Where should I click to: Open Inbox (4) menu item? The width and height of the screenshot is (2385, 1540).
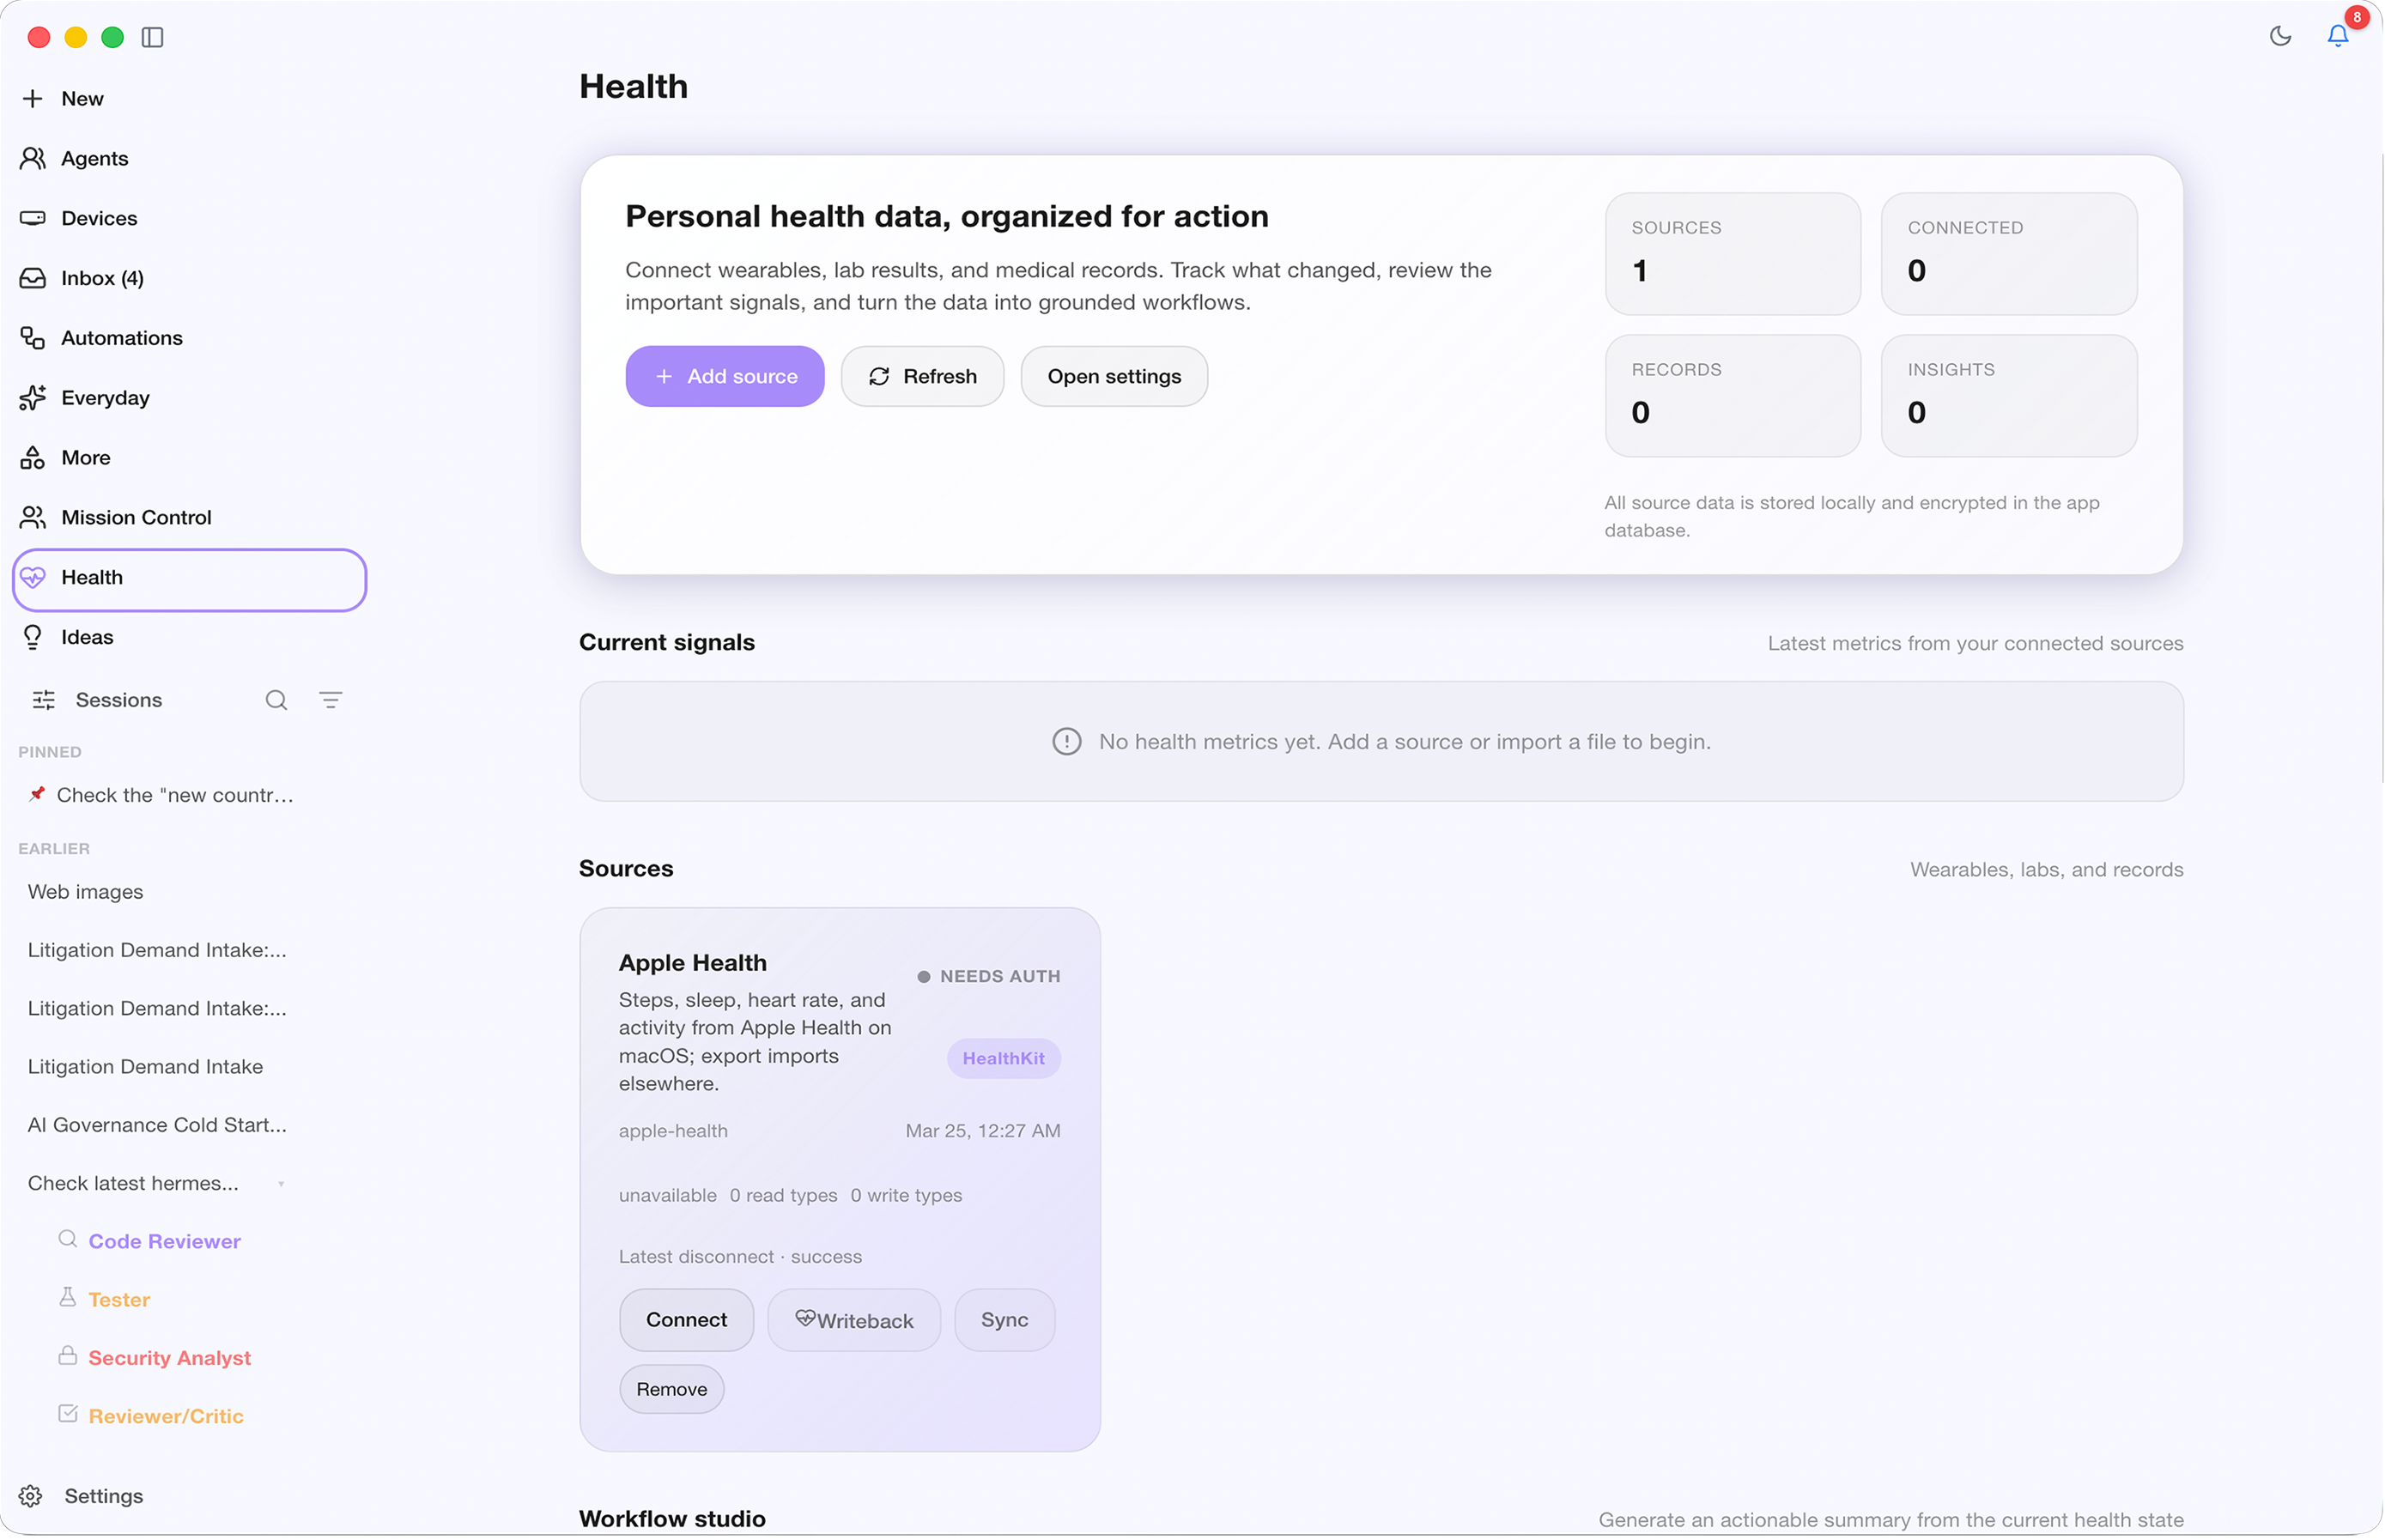click(102, 278)
